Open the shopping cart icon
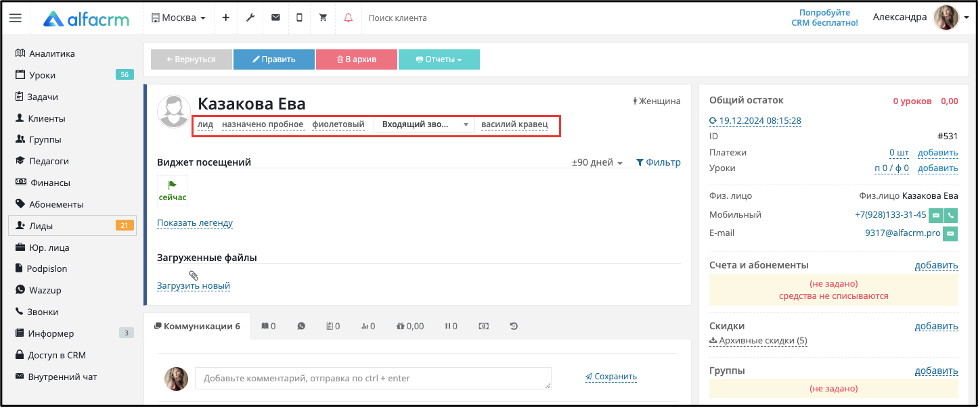 coord(323,18)
